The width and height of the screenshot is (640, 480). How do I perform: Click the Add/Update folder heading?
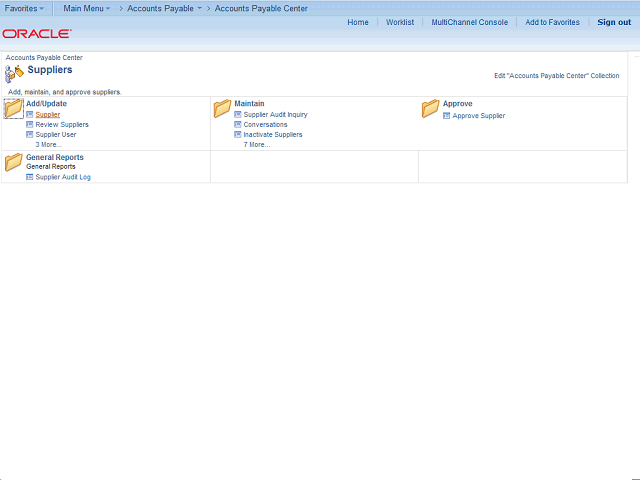[47, 104]
